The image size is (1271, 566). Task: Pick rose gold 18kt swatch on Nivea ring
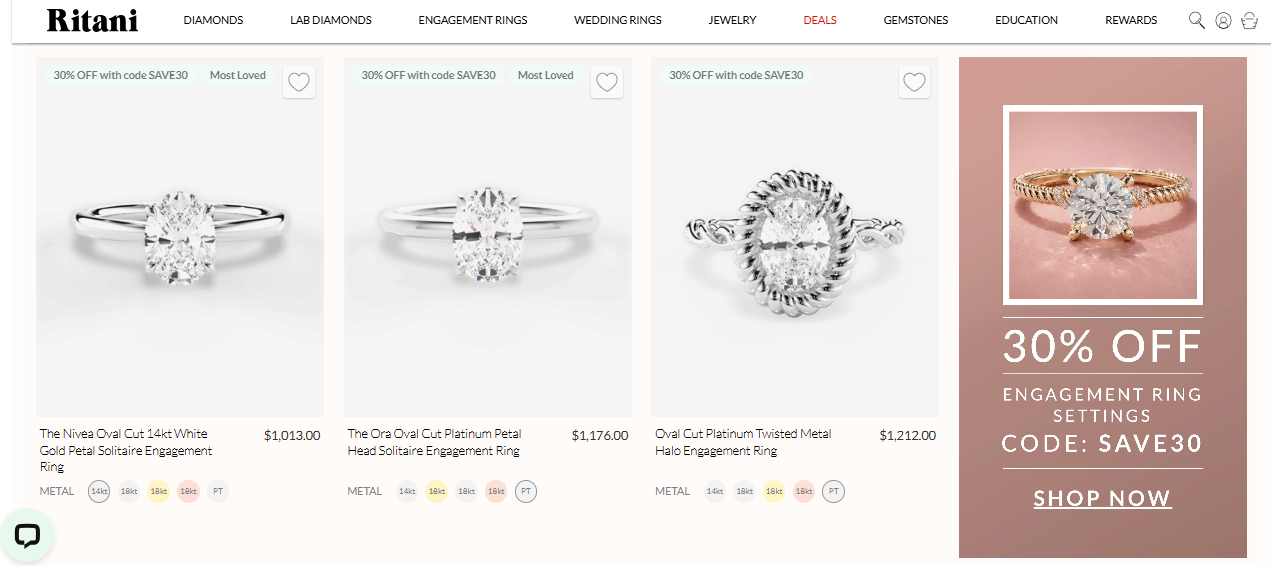tap(188, 492)
